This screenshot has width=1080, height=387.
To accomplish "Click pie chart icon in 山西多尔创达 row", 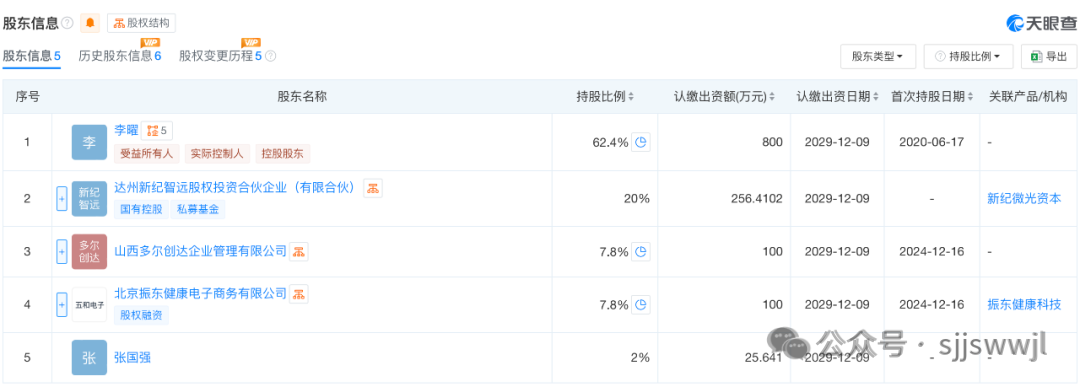I will pos(641,252).
